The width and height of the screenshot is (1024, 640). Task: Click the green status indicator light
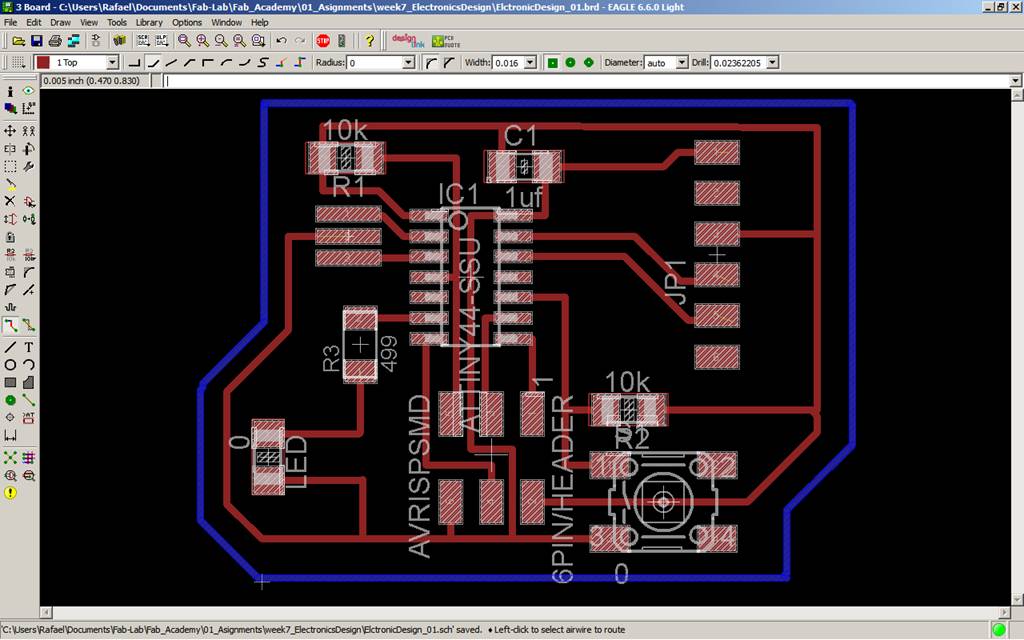tap(999, 630)
